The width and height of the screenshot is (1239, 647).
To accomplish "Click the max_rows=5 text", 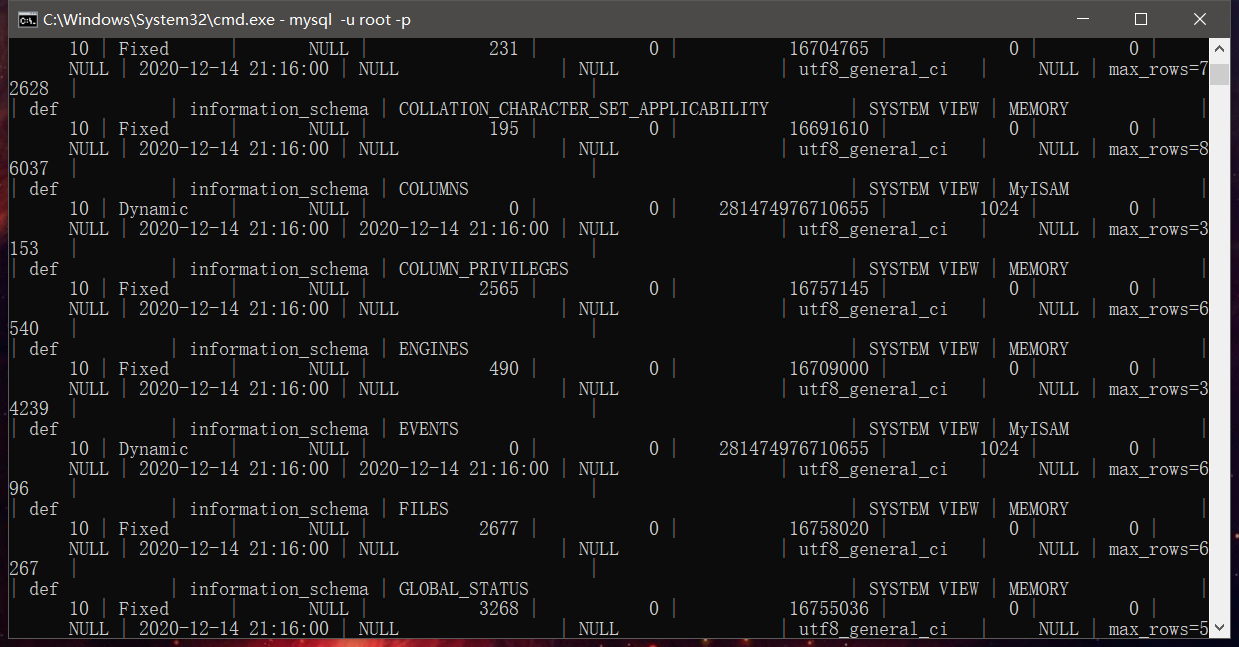I will coord(1159,629).
